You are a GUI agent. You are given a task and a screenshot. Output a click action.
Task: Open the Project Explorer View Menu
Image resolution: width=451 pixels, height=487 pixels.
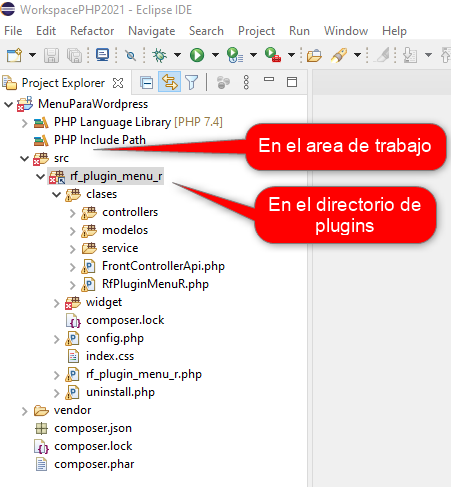(x=246, y=82)
